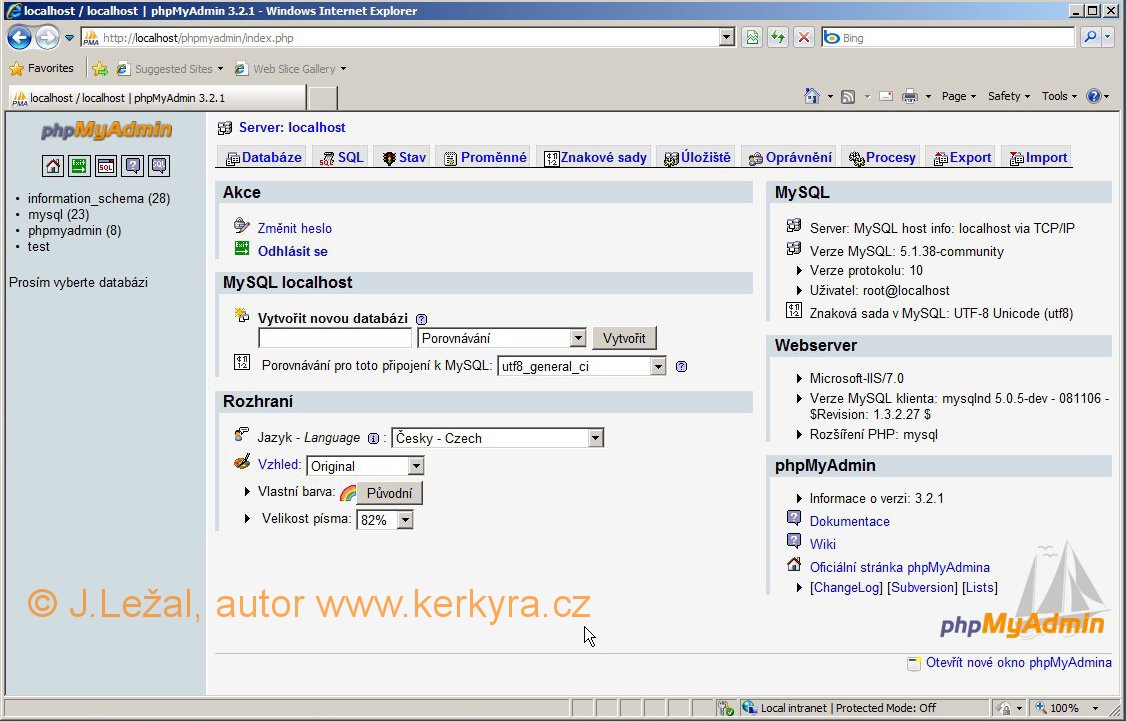Image resolution: width=1126 pixels, height=722 pixels.
Task: Open the SQL query window icon in the sidebar
Action: click(x=106, y=166)
